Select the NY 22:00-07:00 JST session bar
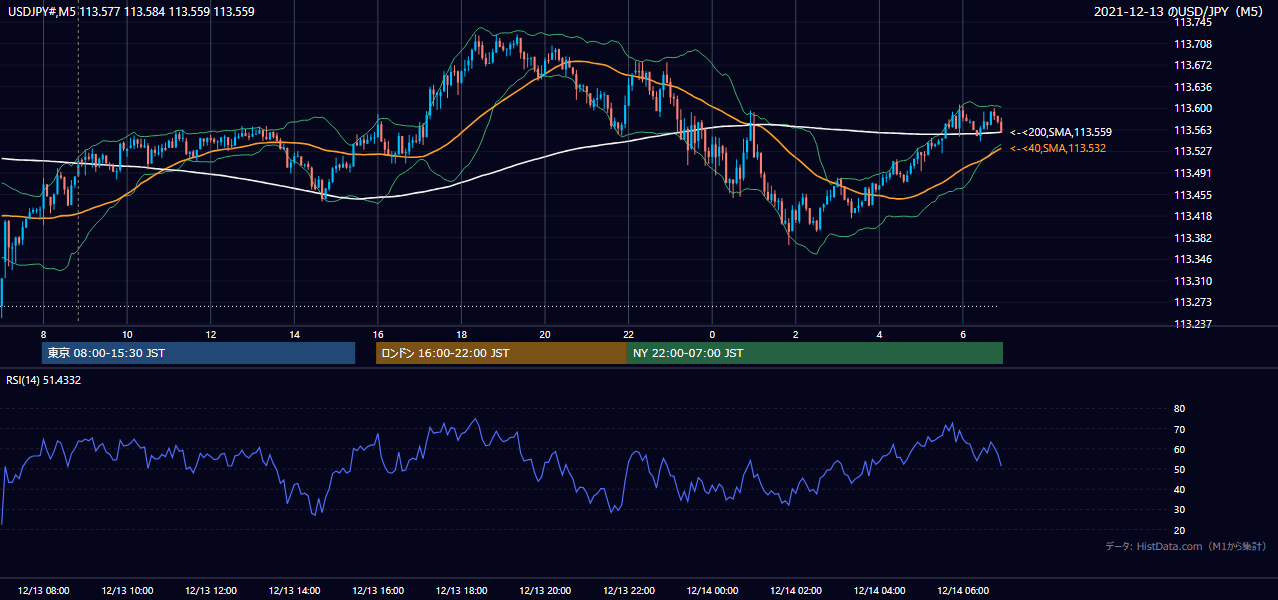Viewport: 1278px width, 600px height. [x=815, y=353]
